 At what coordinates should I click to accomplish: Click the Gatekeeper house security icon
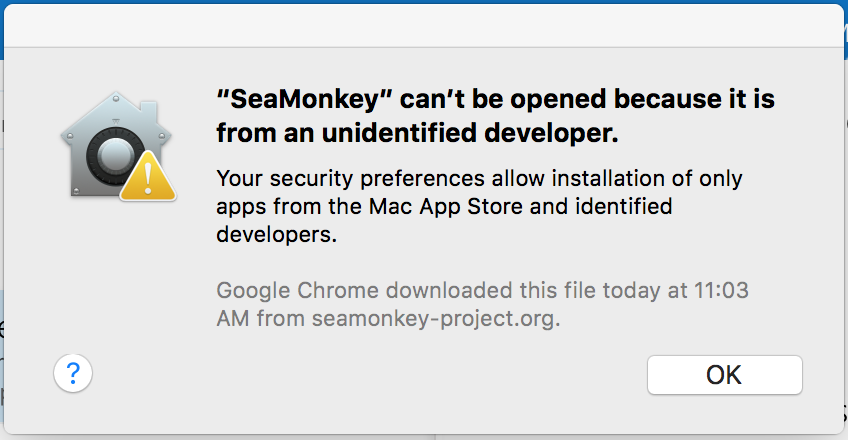(x=118, y=146)
